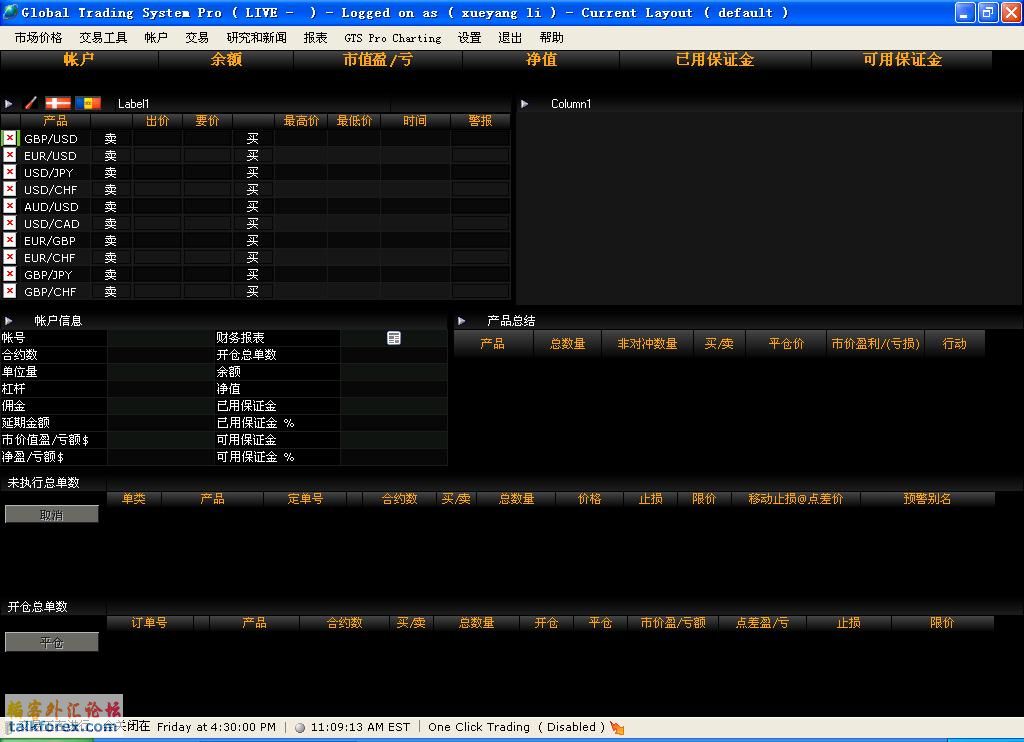Click the red and white cross flag icon
This screenshot has width=1024, height=742.
point(58,103)
